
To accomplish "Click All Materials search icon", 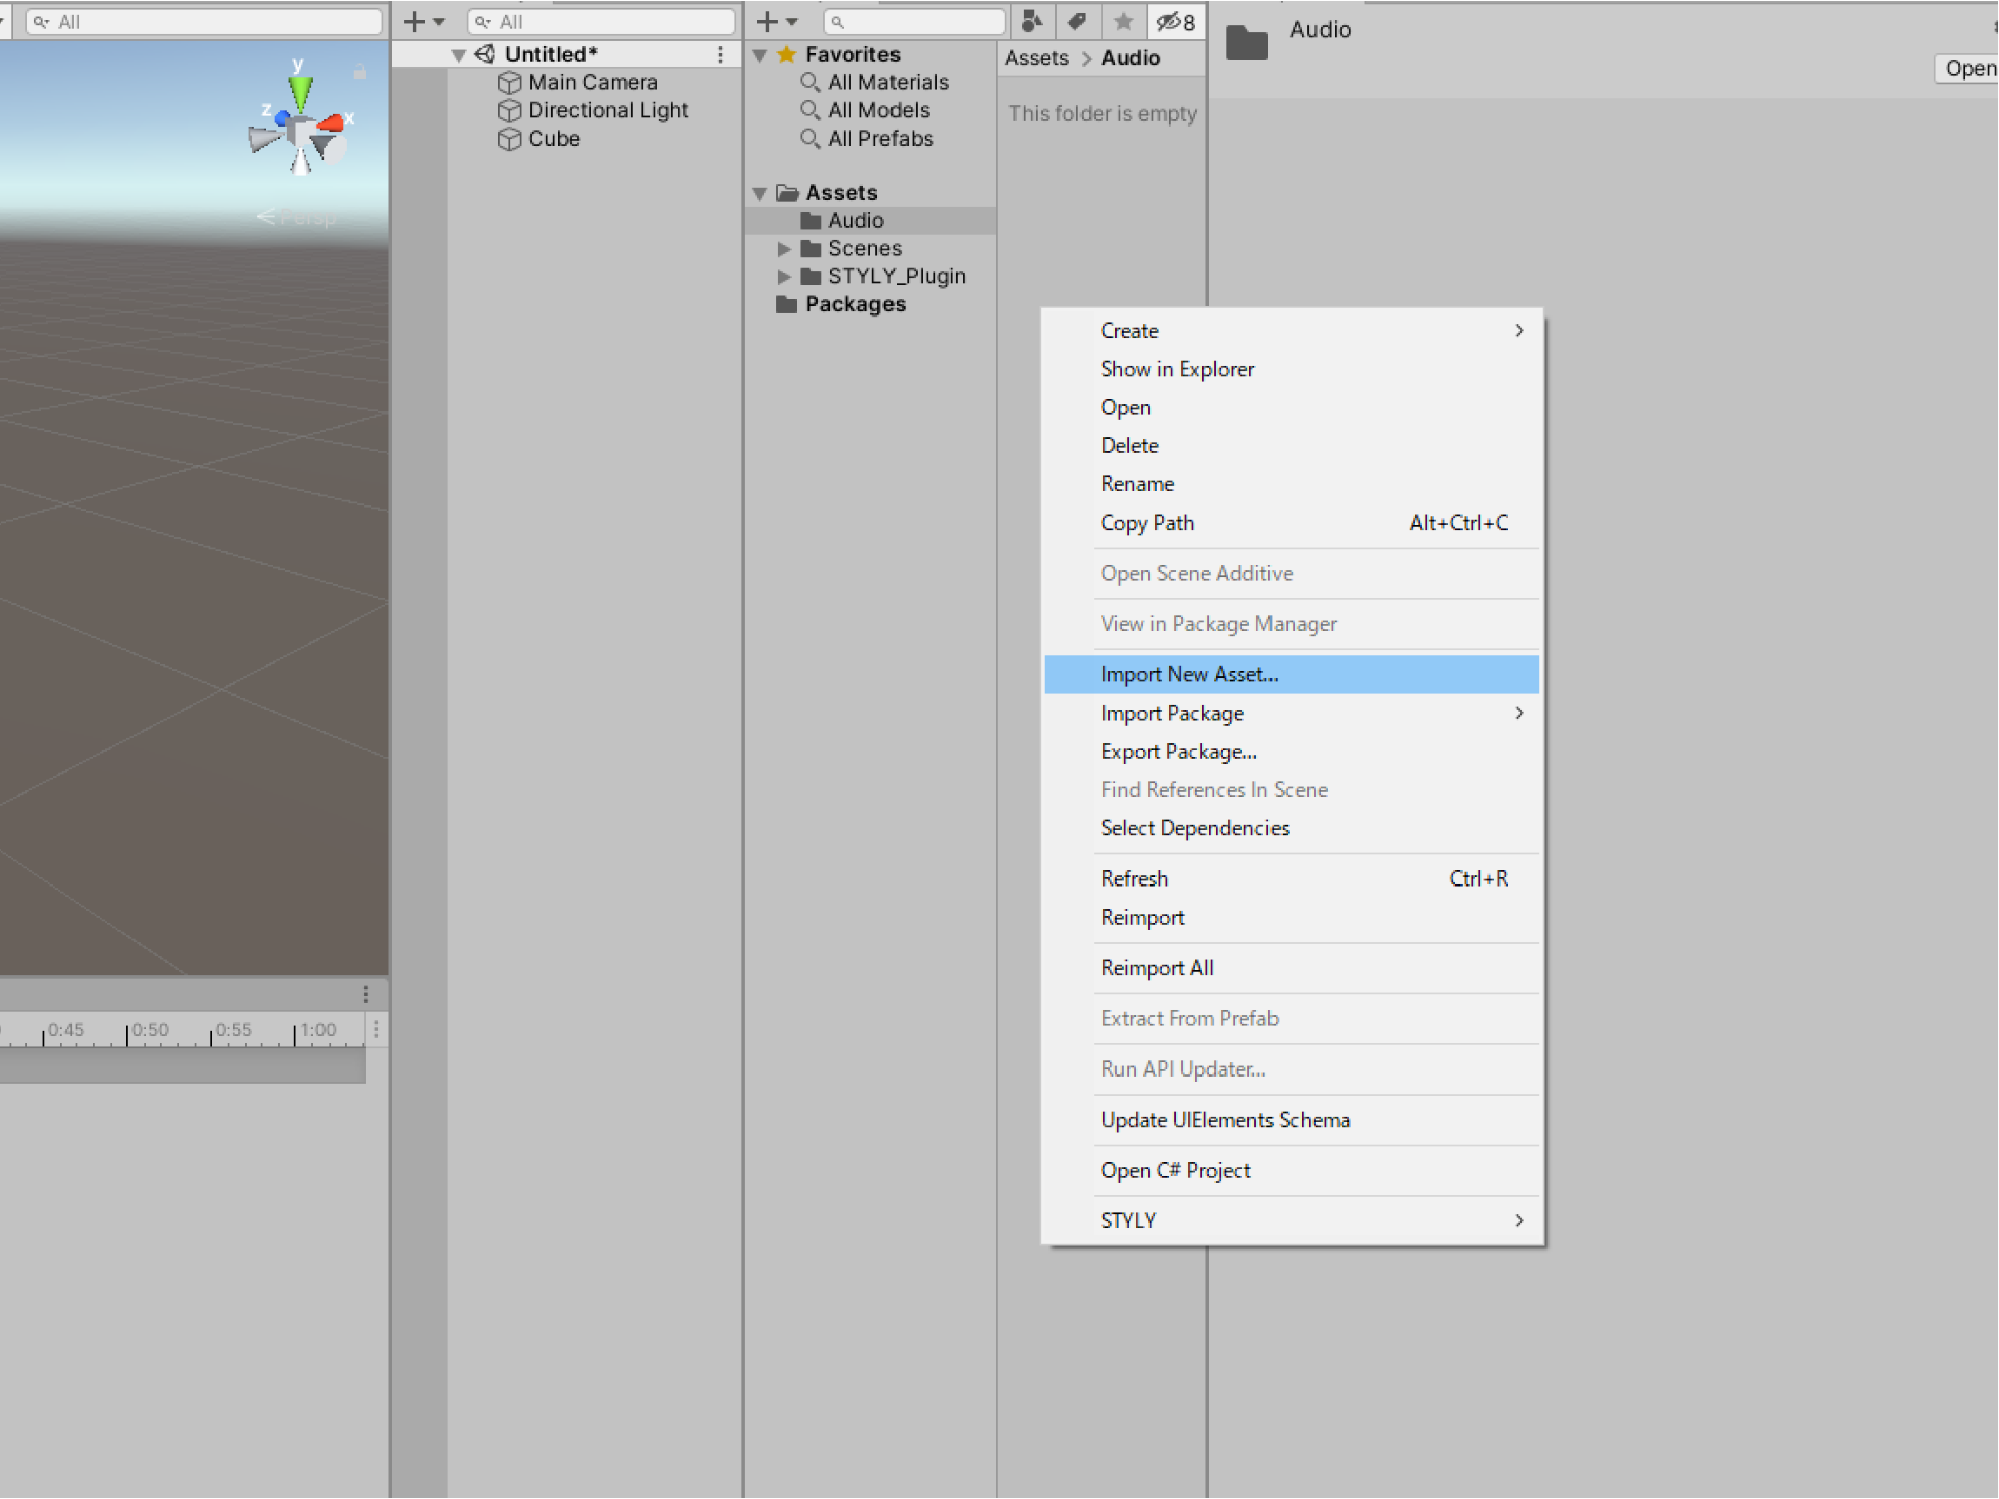I will click(810, 82).
